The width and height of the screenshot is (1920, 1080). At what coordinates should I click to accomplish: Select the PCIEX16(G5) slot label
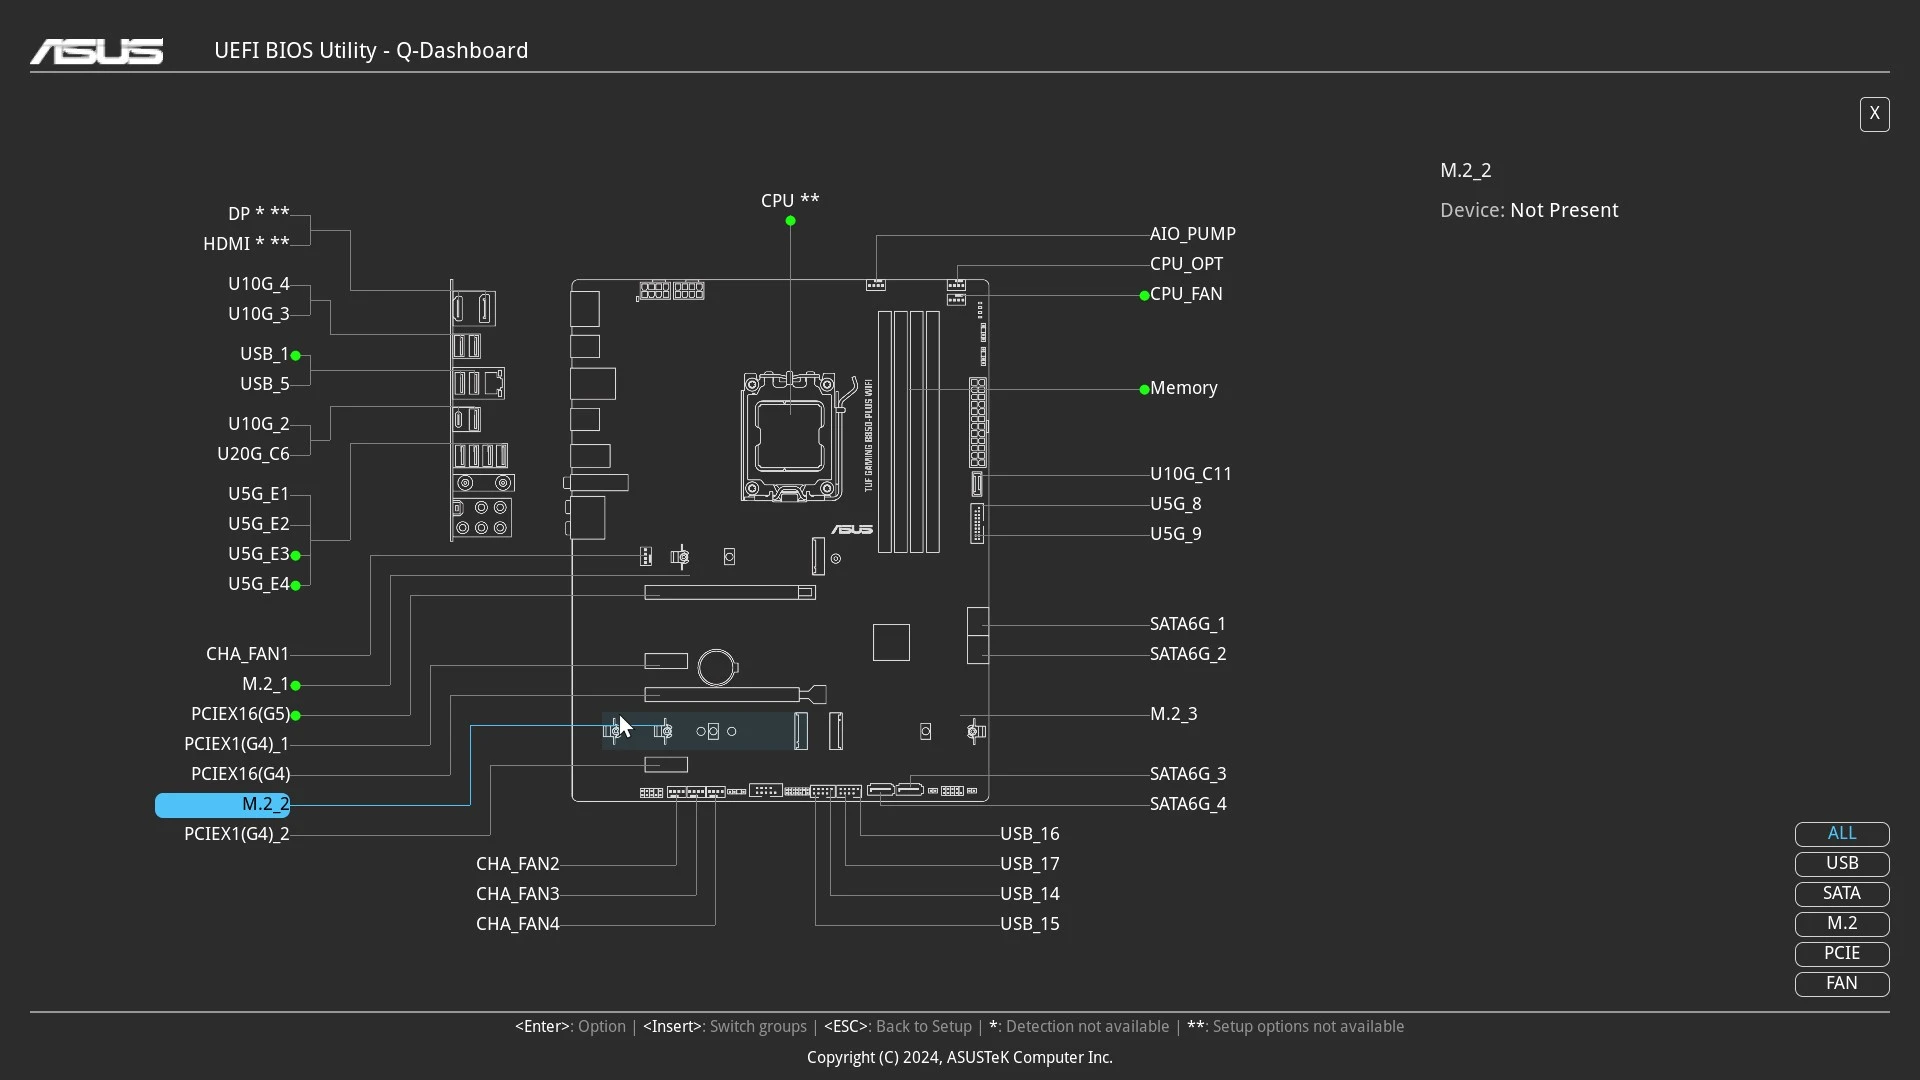(240, 714)
